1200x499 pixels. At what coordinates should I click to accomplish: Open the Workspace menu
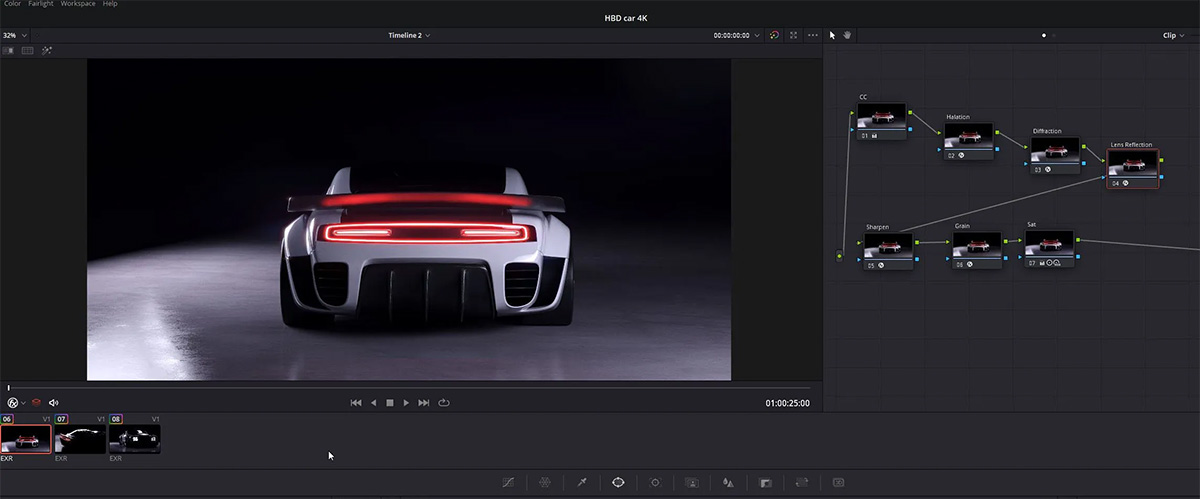pyautogui.click(x=78, y=4)
